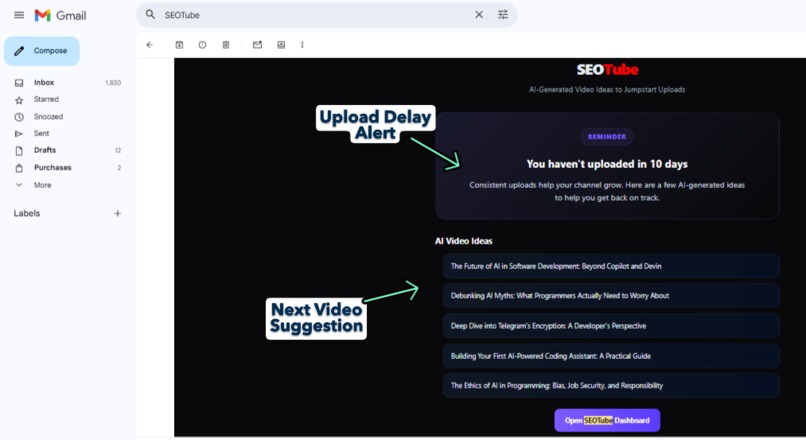The width and height of the screenshot is (806, 440).
Task: Click the Drafts page icon
Action: (x=19, y=151)
